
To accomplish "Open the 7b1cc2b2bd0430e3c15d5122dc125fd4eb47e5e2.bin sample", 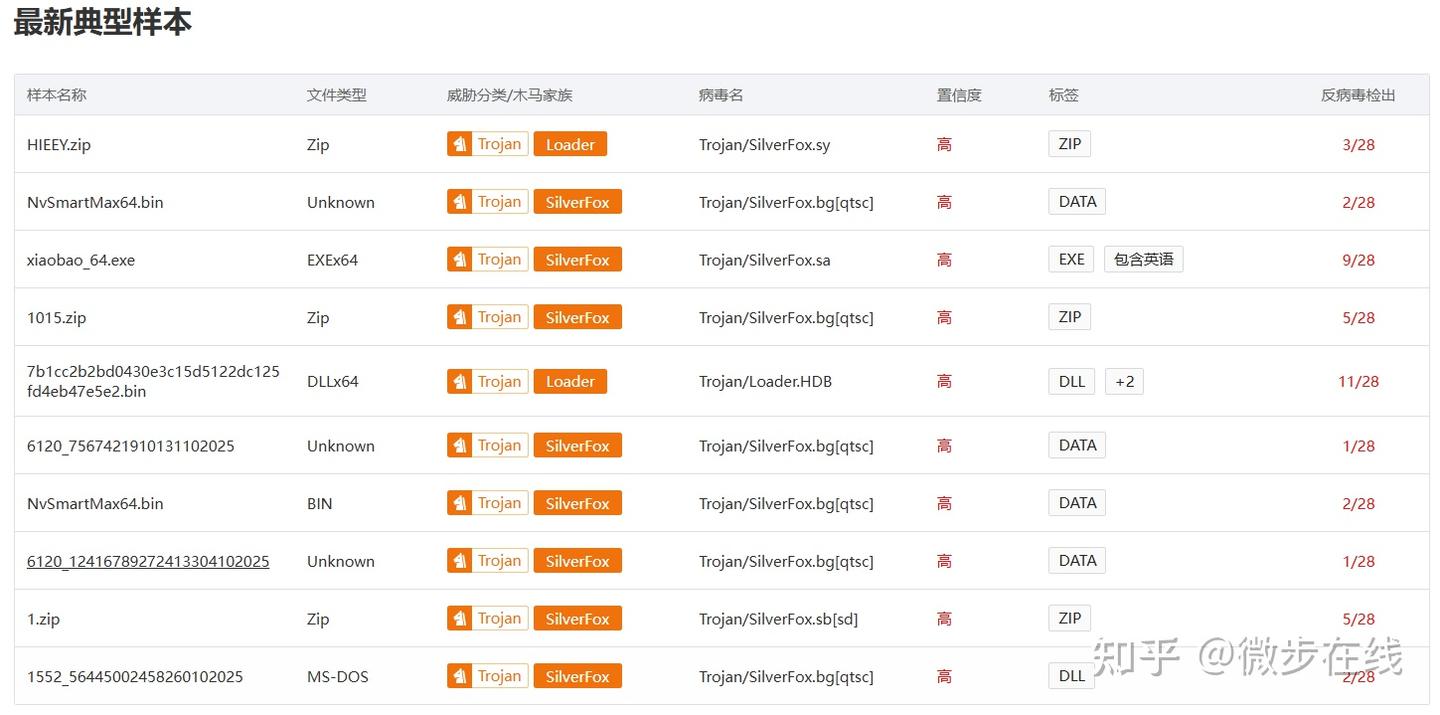I will click(153, 381).
